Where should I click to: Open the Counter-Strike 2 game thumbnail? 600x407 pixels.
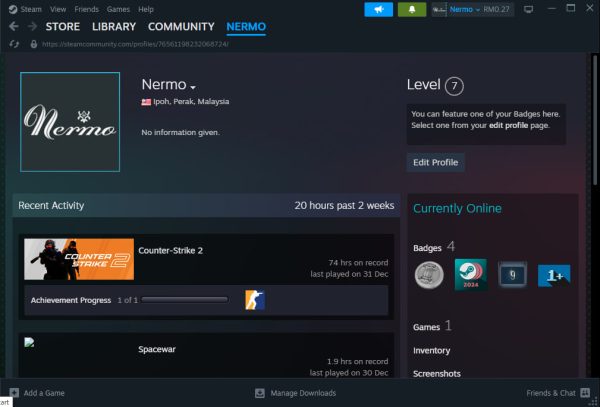(x=79, y=259)
